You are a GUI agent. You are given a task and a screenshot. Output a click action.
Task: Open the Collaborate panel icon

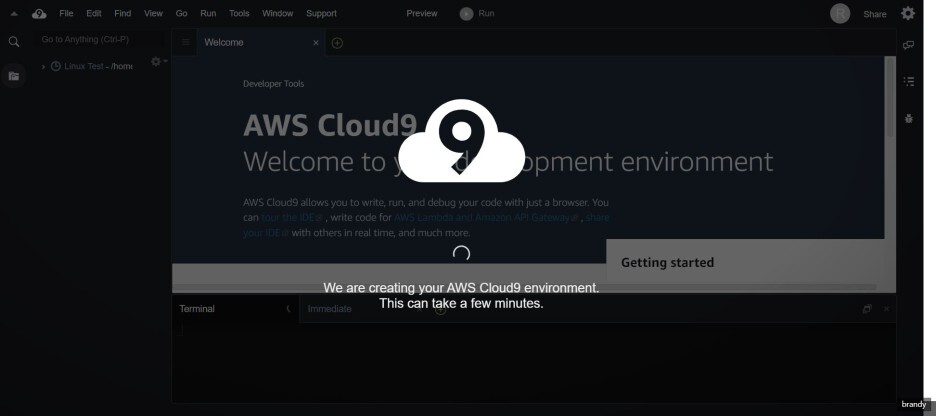click(x=909, y=45)
